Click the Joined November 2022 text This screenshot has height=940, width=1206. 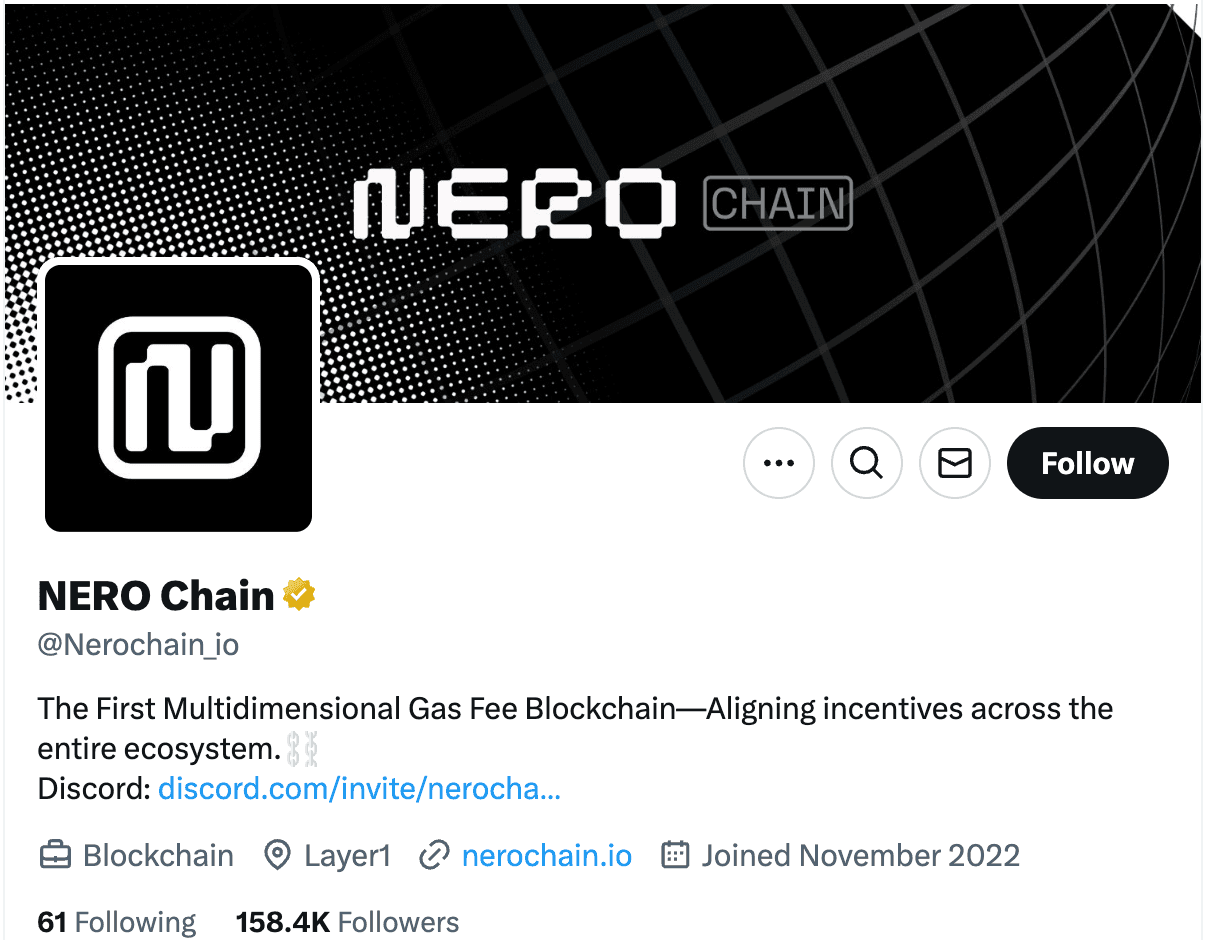860,856
